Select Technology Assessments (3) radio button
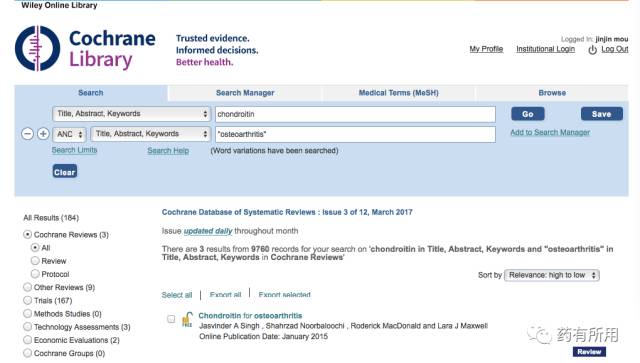 click(27, 327)
